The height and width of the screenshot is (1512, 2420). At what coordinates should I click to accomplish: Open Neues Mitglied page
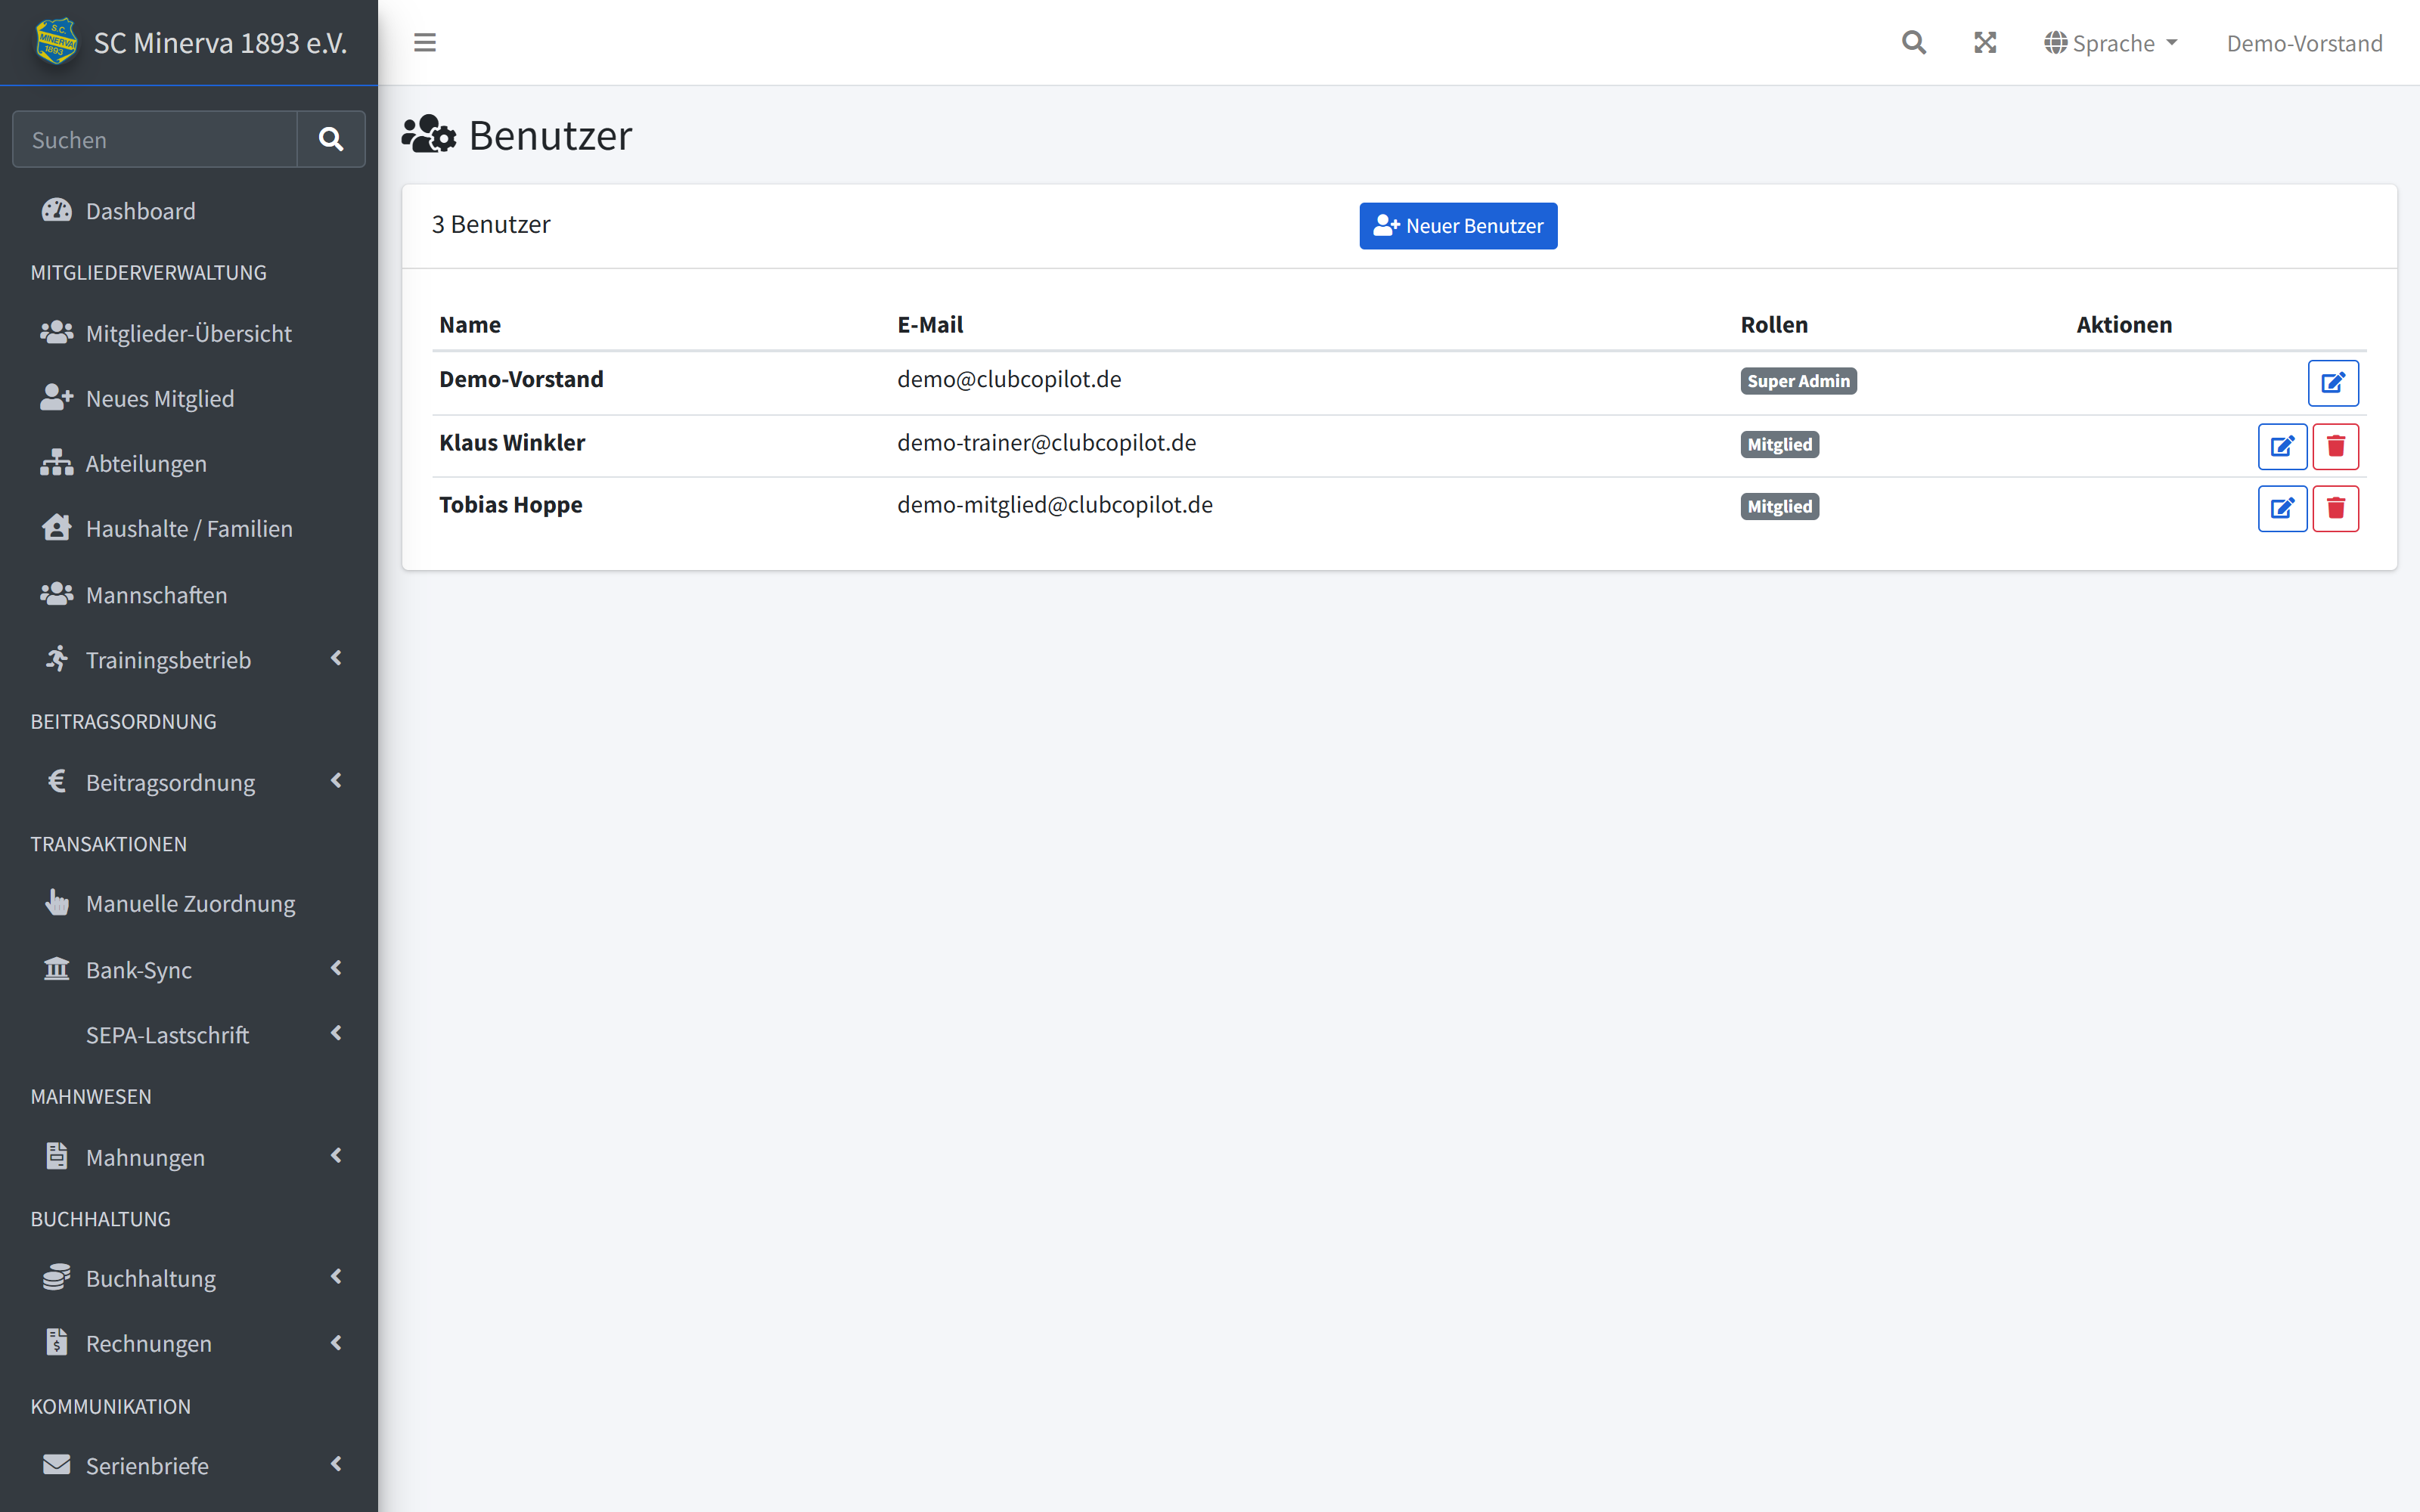(x=189, y=398)
